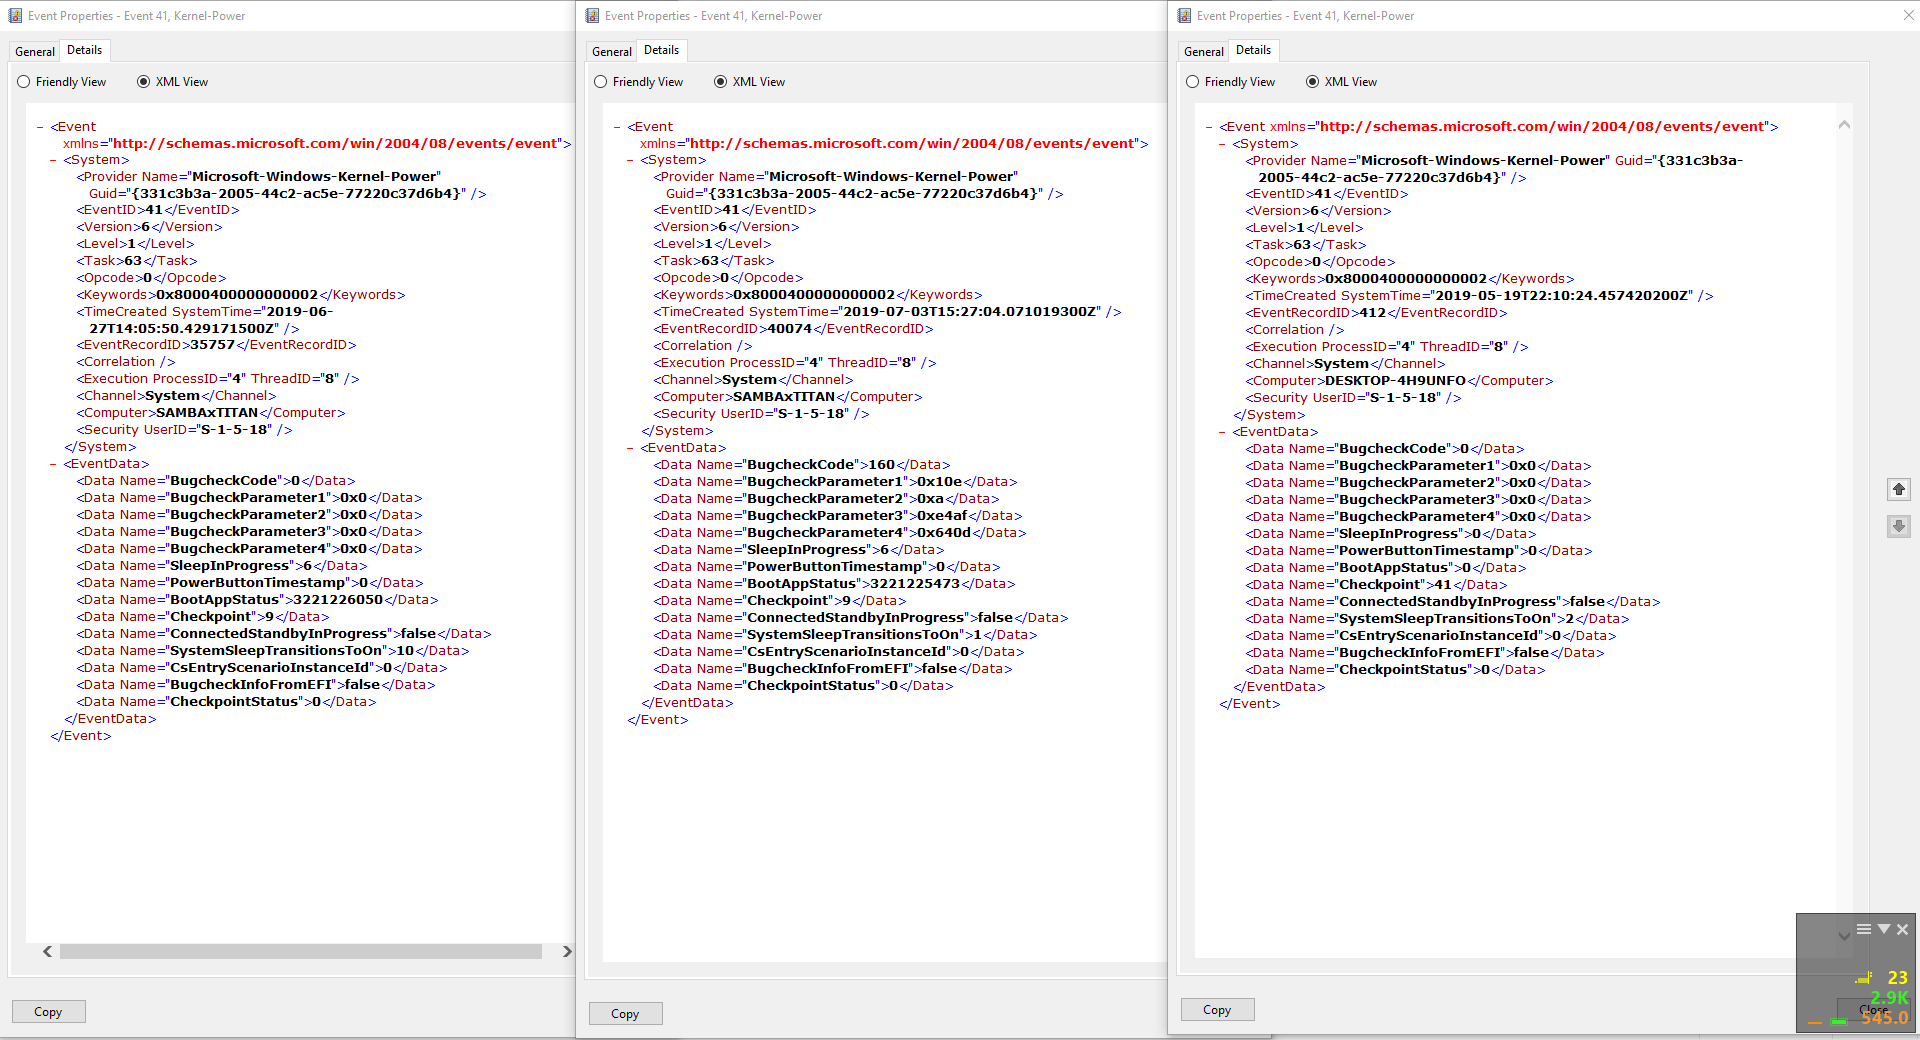Click EventRecordID 40074 line in middle window
This screenshot has height=1040, width=1920.
(793, 329)
